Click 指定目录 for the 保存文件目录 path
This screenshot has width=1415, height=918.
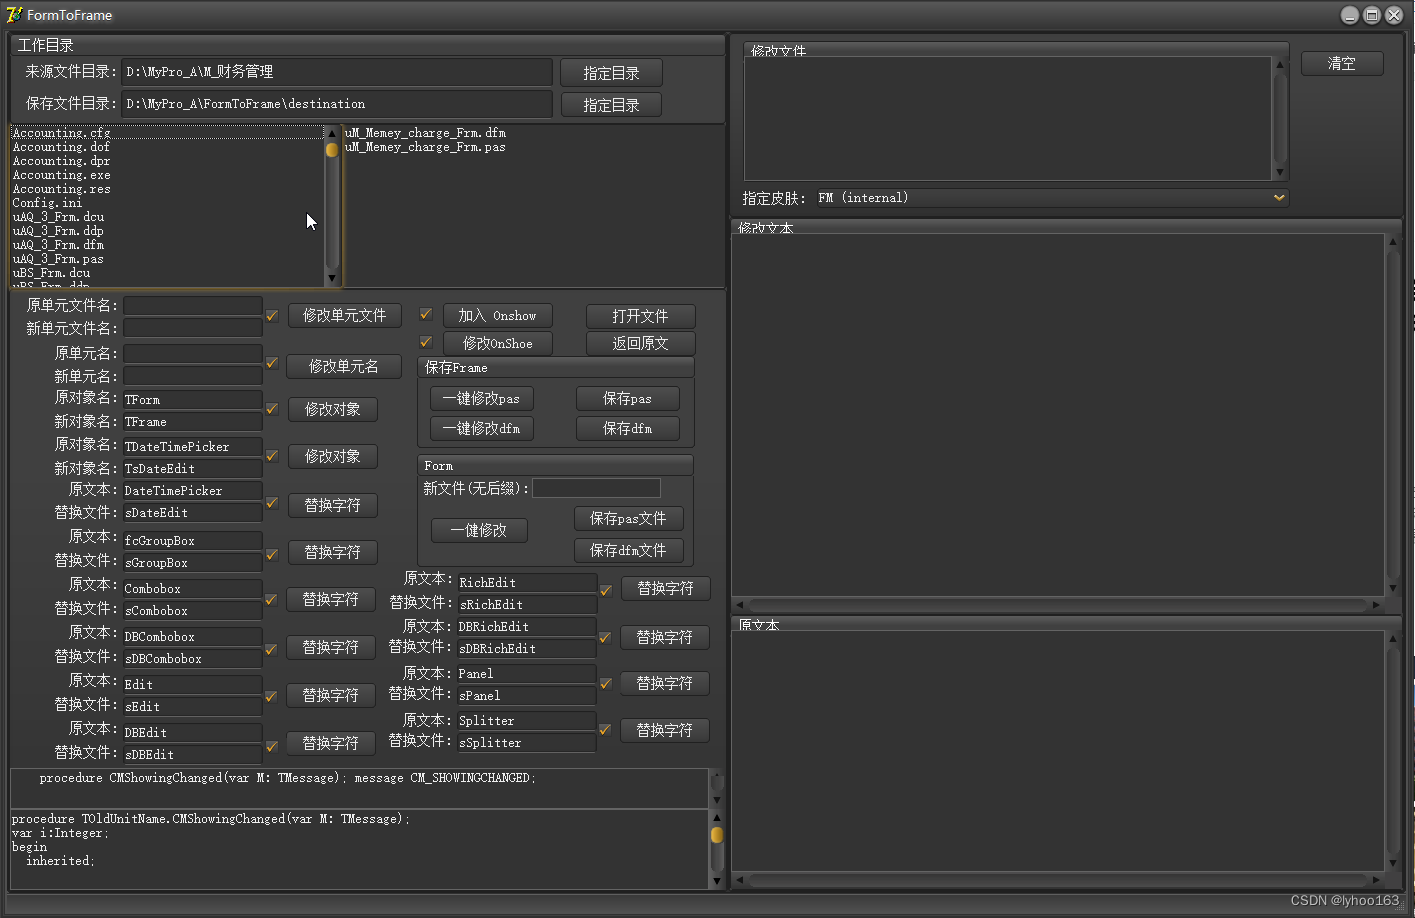[x=611, y=105]
